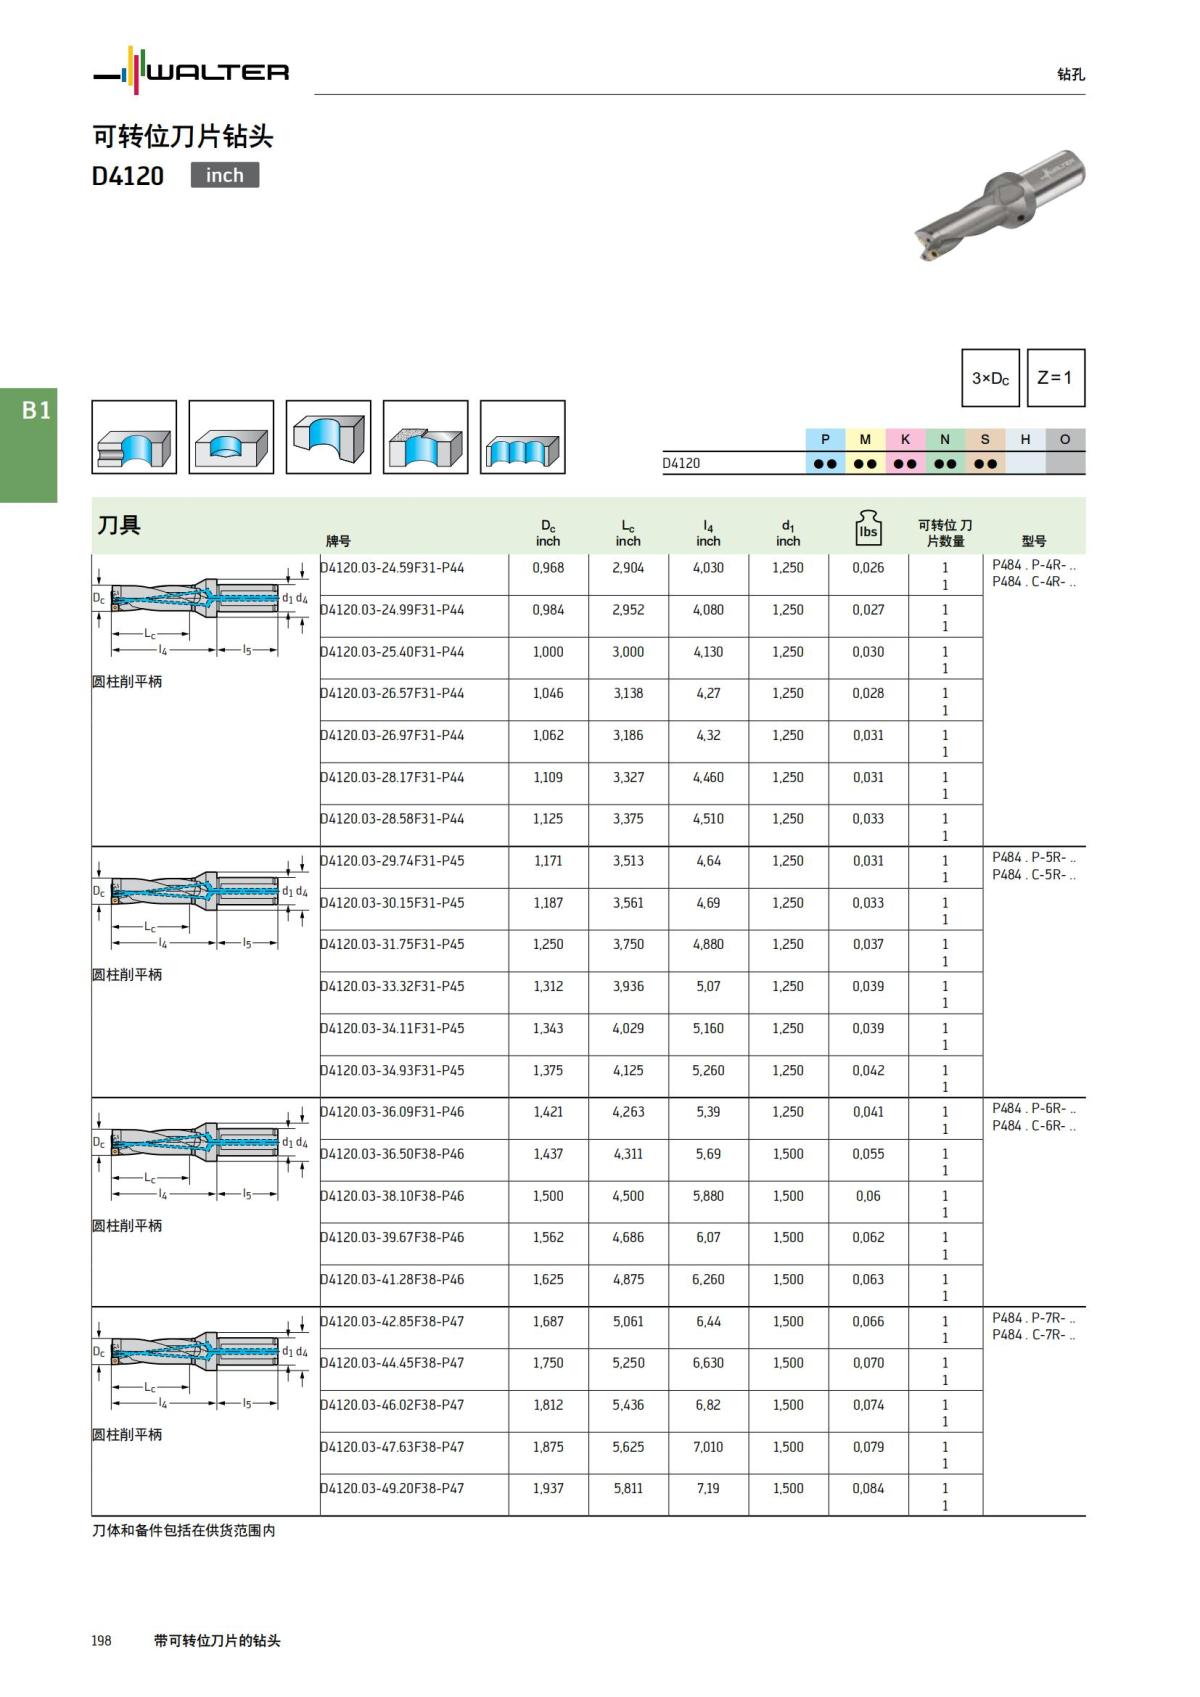Screen dimensions: 1200x1697
Task: Click the orange S material group swatch
Action: point(985,439)
